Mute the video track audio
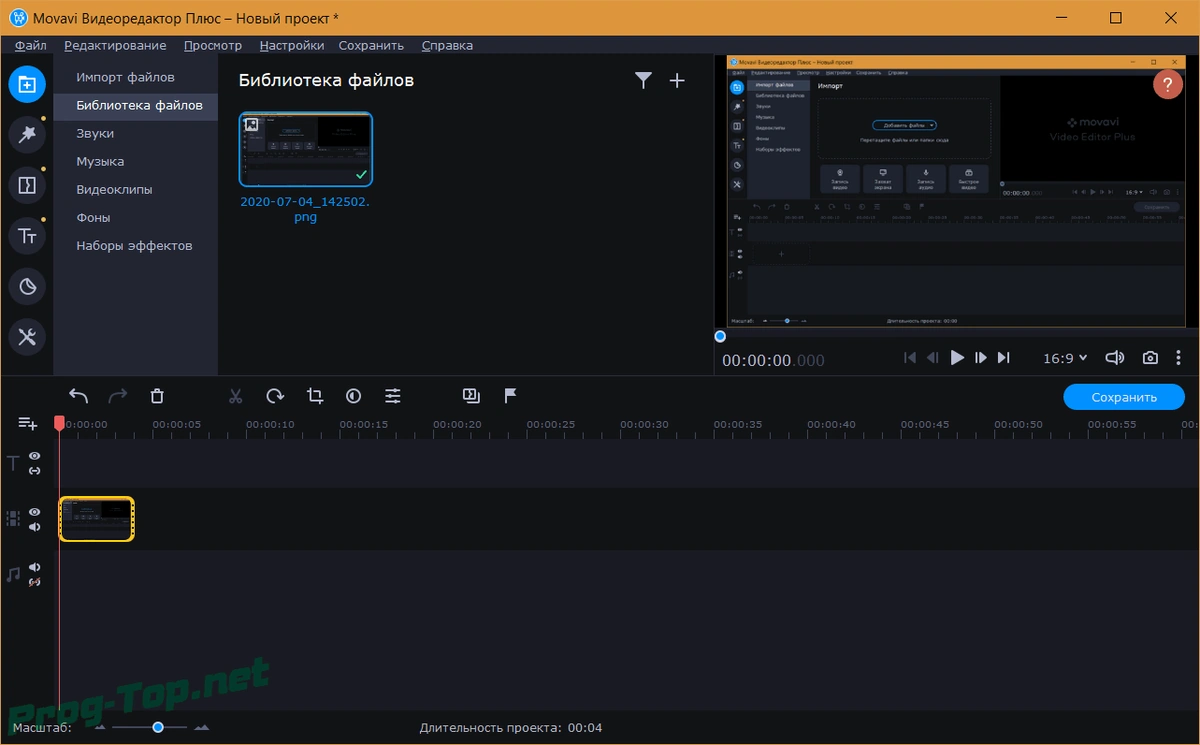 34,527
